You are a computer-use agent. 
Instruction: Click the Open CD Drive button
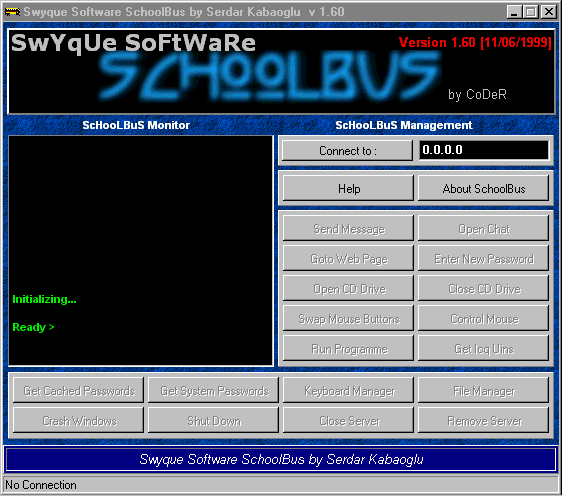click(x=348, y=288)
